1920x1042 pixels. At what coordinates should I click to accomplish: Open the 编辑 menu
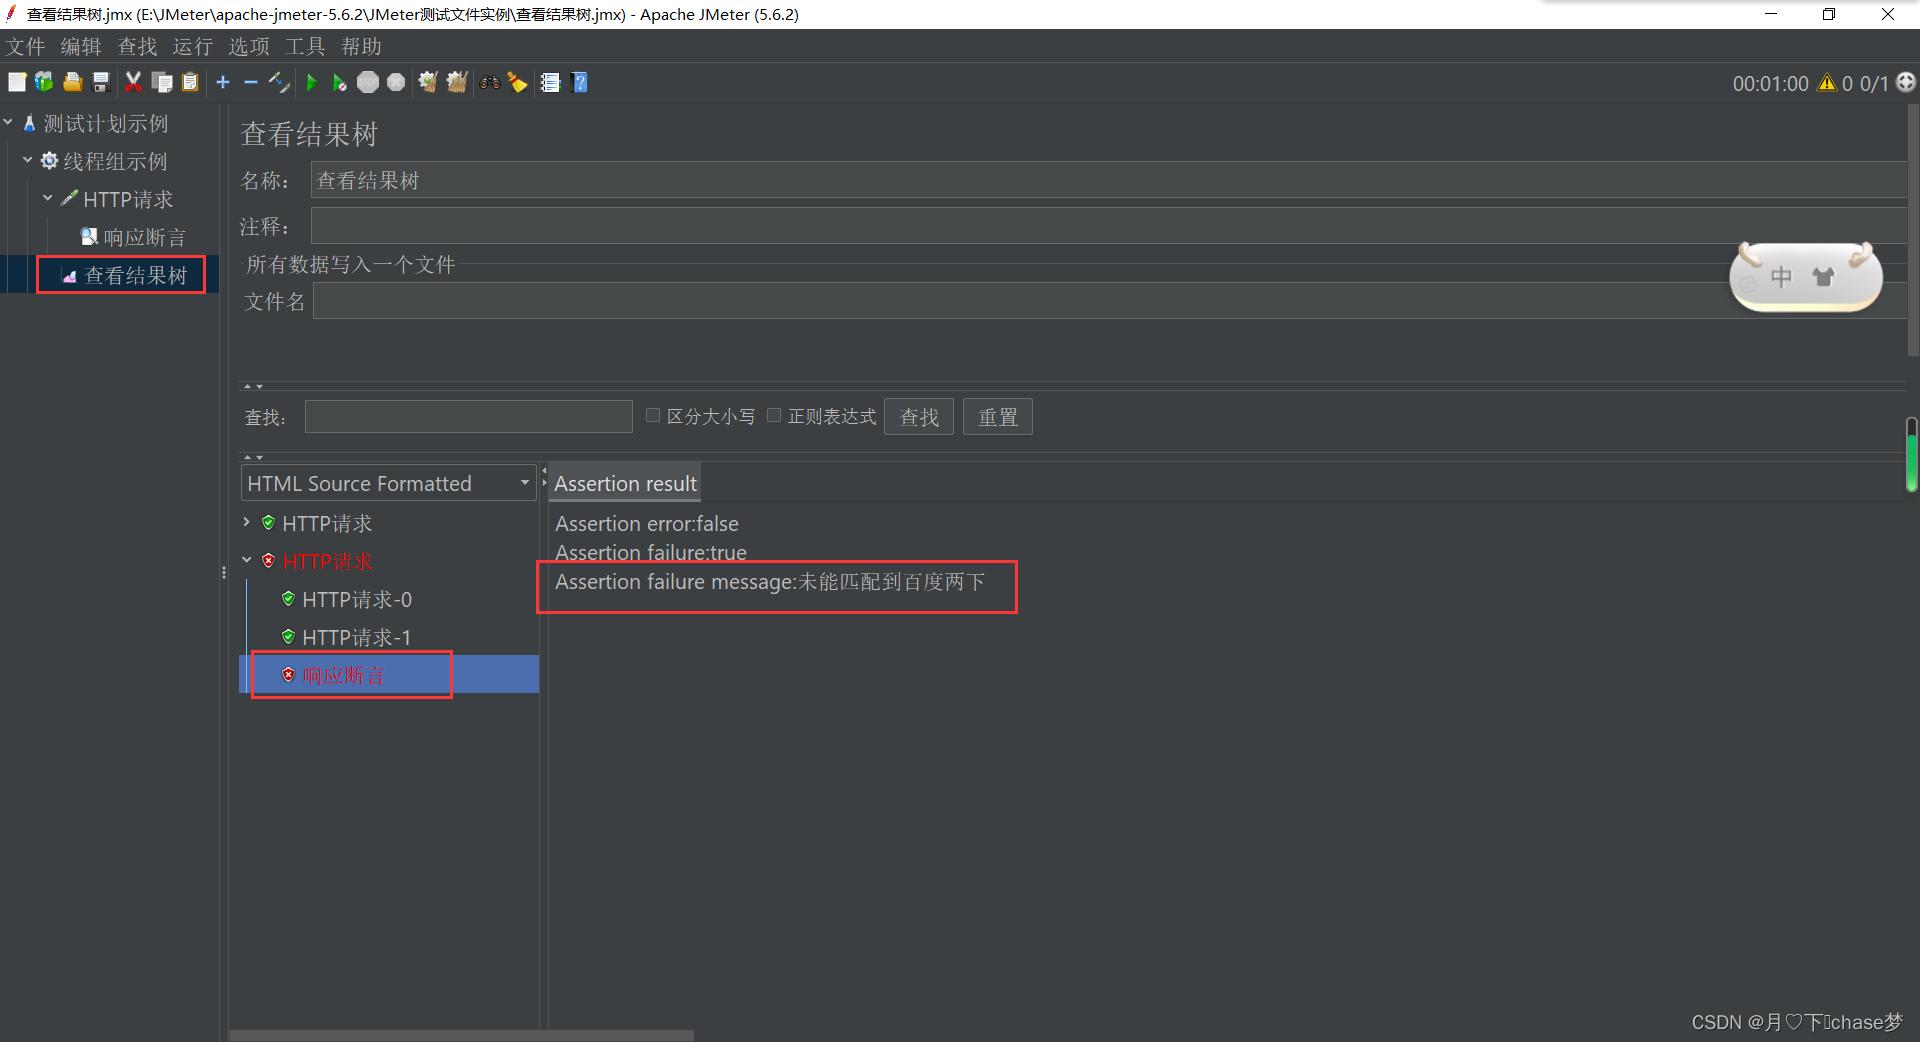coord(81,47)
